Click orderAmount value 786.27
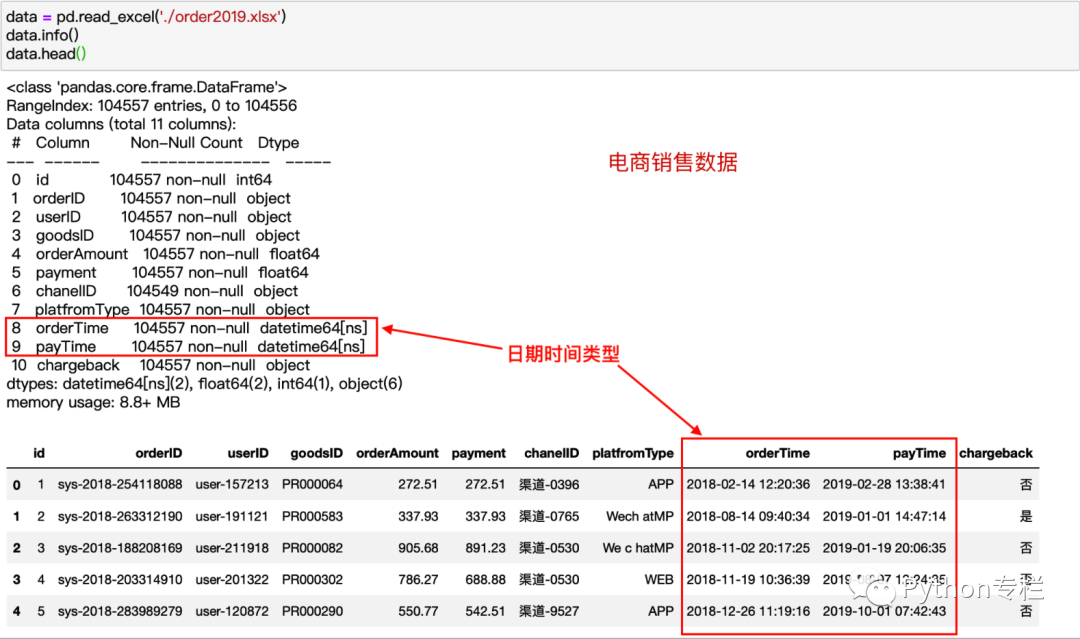 [x=418, y=580]
